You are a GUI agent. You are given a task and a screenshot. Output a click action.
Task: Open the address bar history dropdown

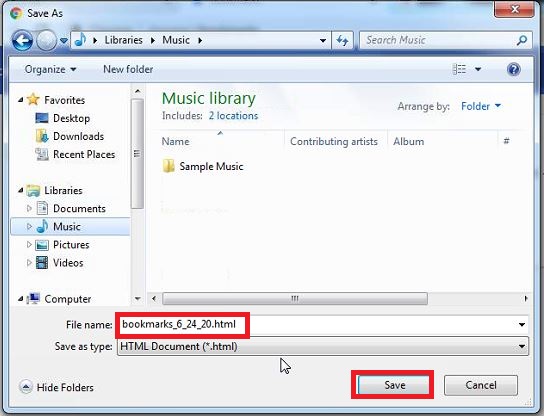[x=323, y=41]
